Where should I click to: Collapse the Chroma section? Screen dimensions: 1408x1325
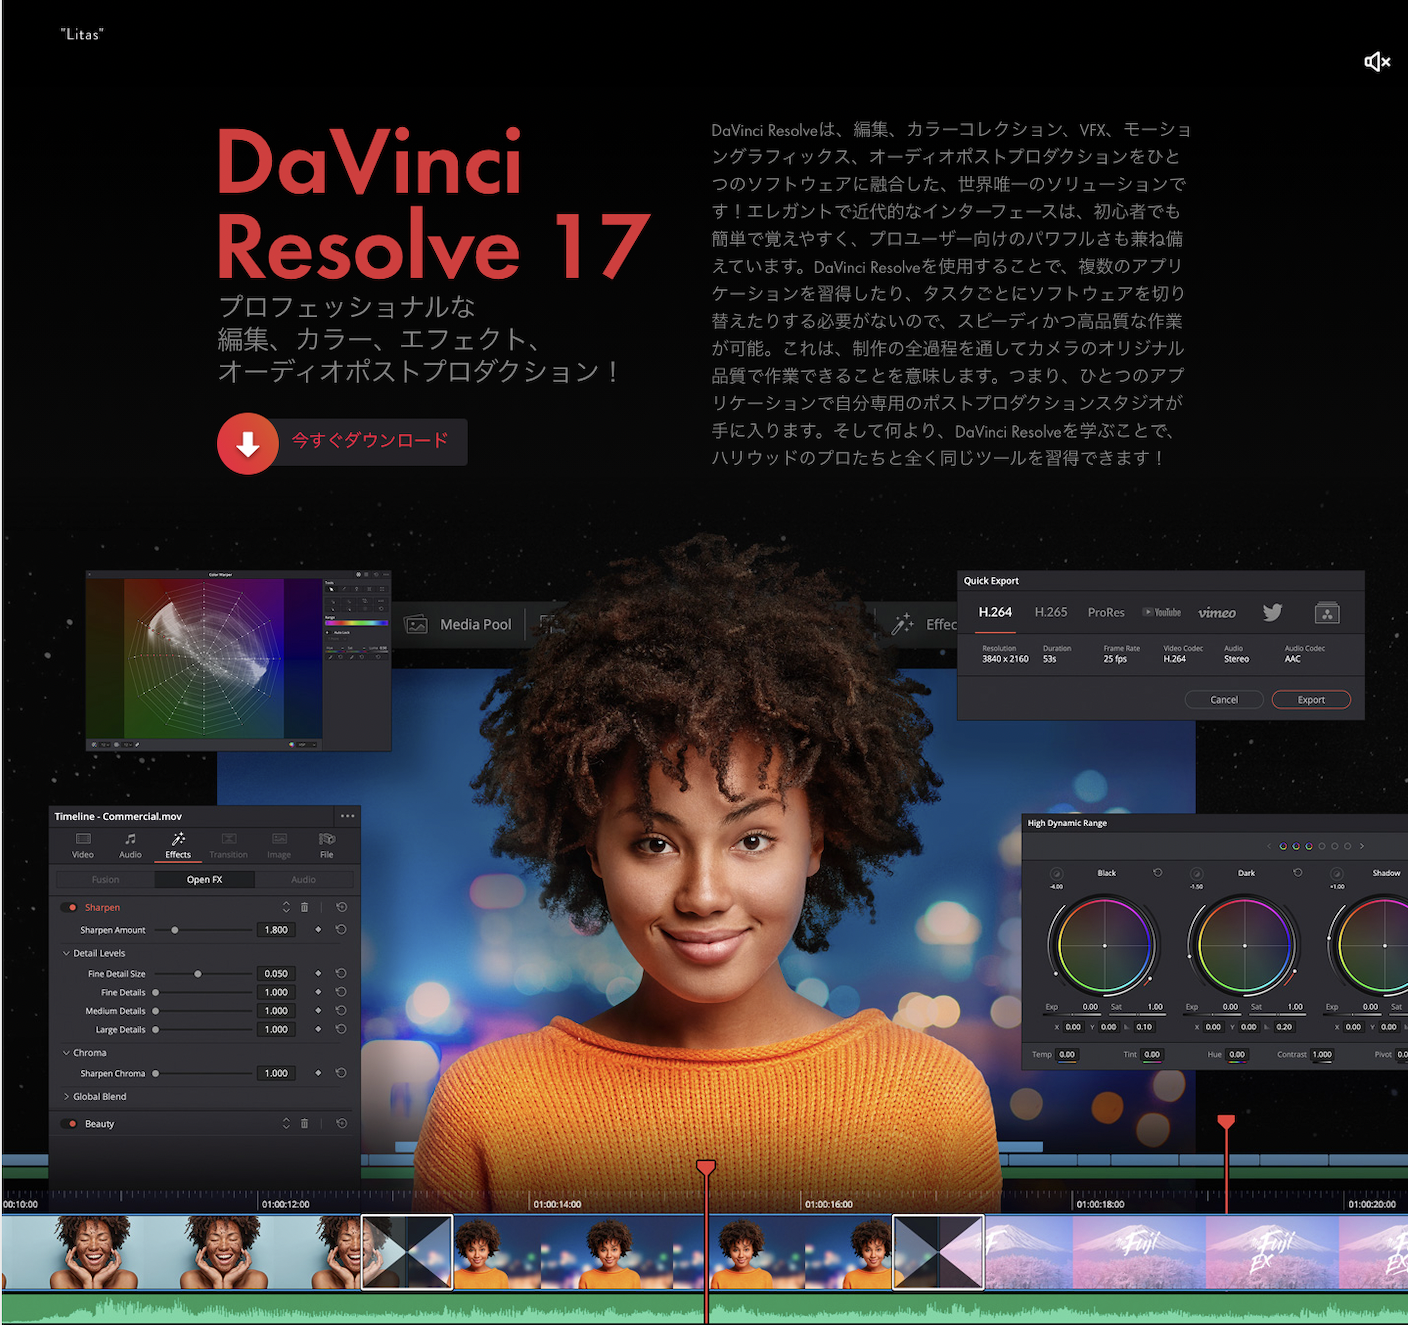coord(66,1052)
